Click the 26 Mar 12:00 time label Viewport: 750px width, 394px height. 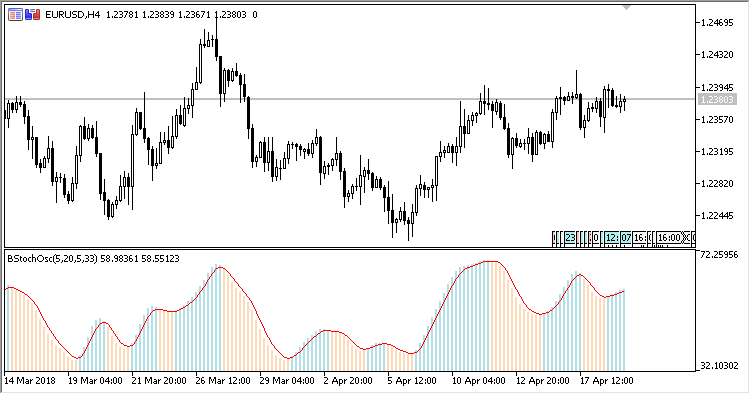click(x=223, y=381)
